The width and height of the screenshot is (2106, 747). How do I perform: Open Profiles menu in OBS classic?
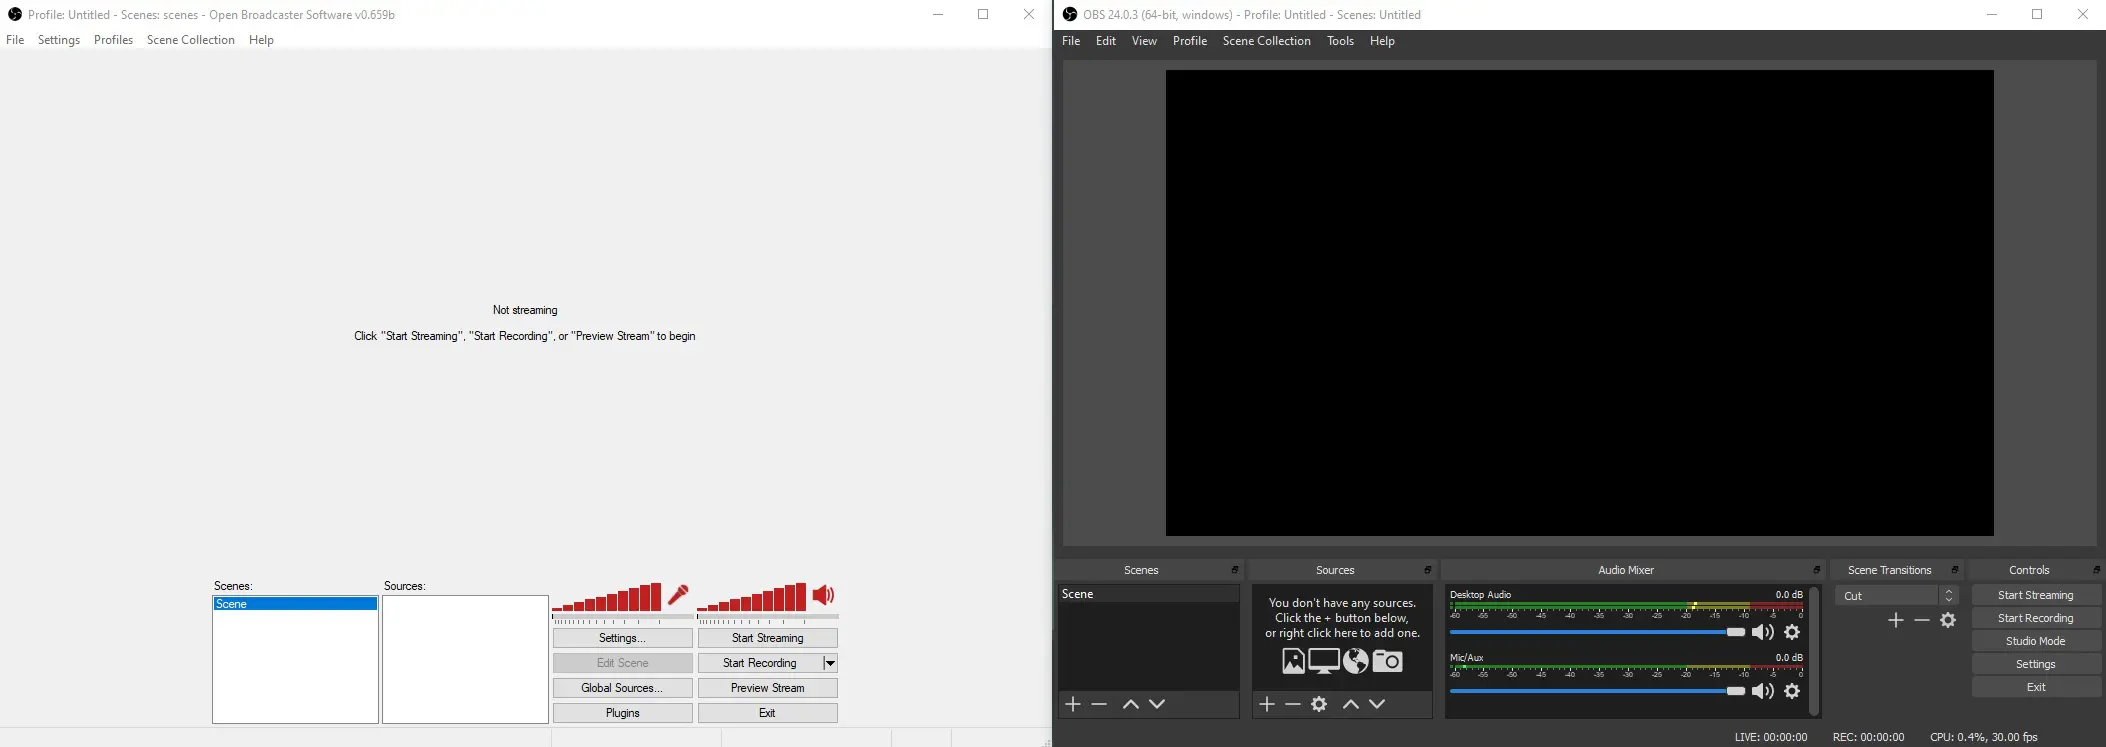[113, 40]
